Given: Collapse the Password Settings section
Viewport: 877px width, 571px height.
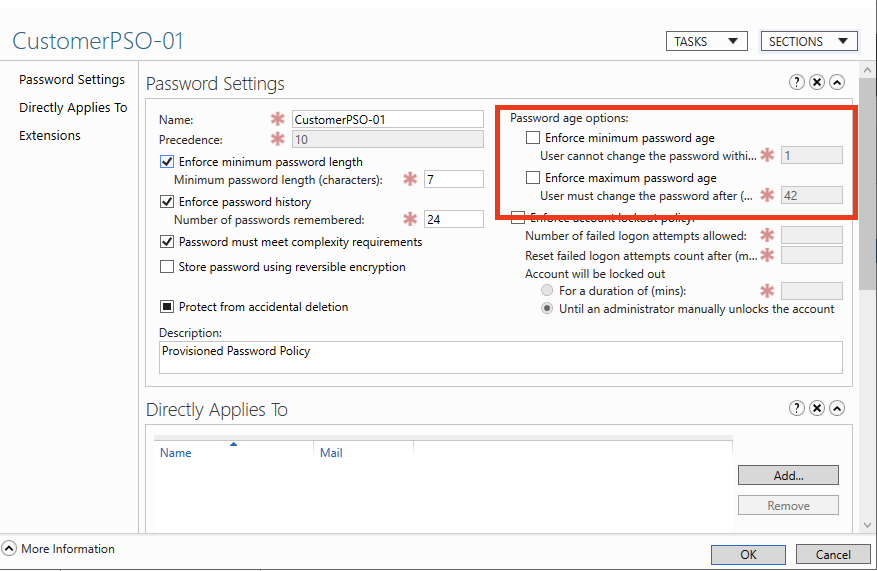Looking at the screenshot, I should 837,83.
